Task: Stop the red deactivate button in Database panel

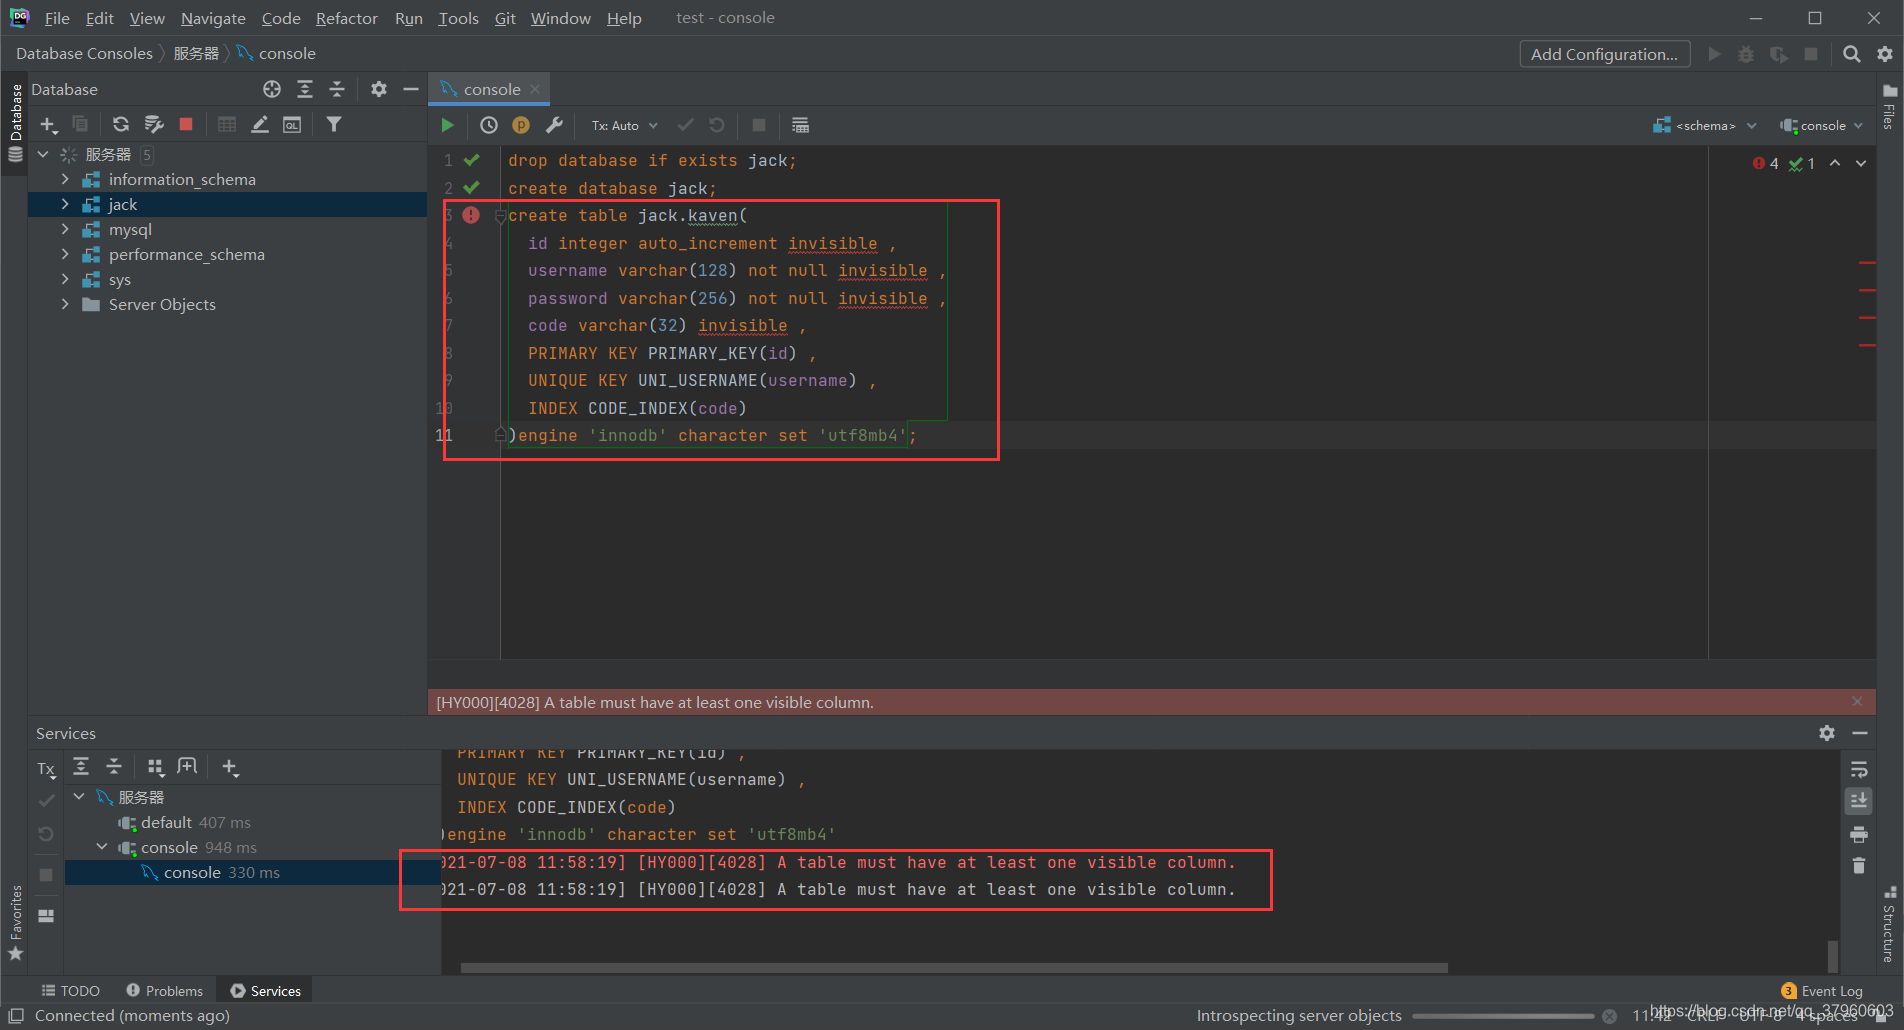Action: pos(186,124)
